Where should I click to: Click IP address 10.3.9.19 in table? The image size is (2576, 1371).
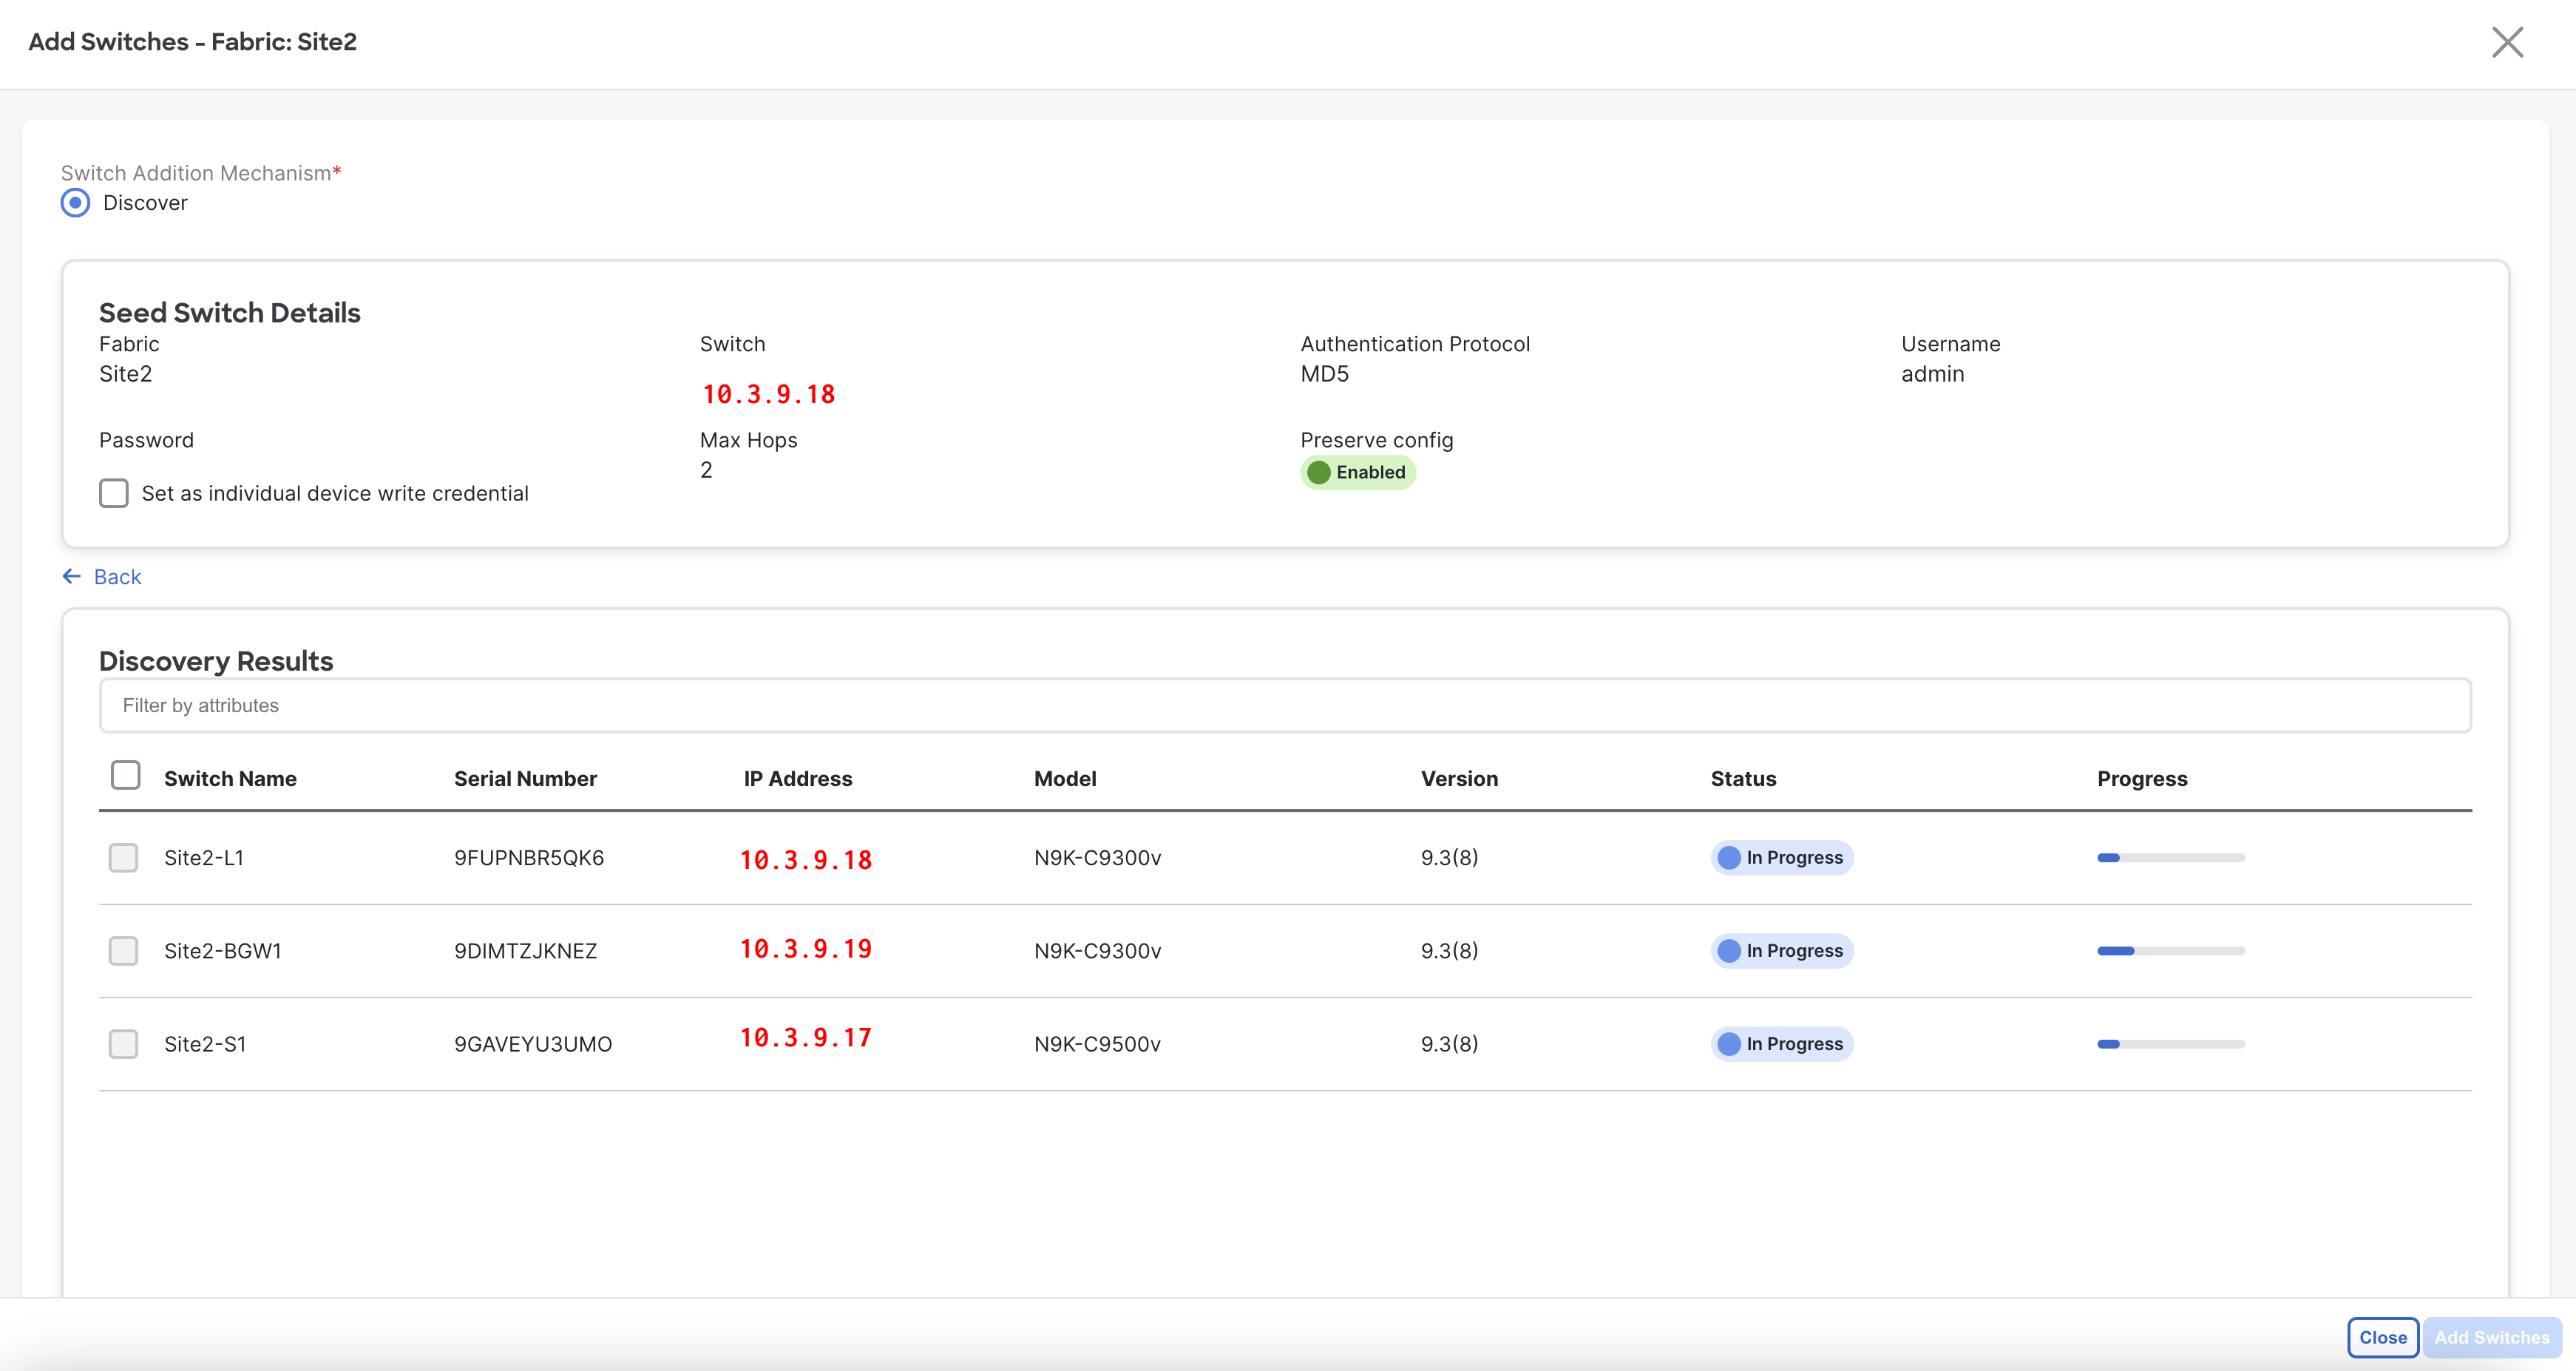pos(806,948)
